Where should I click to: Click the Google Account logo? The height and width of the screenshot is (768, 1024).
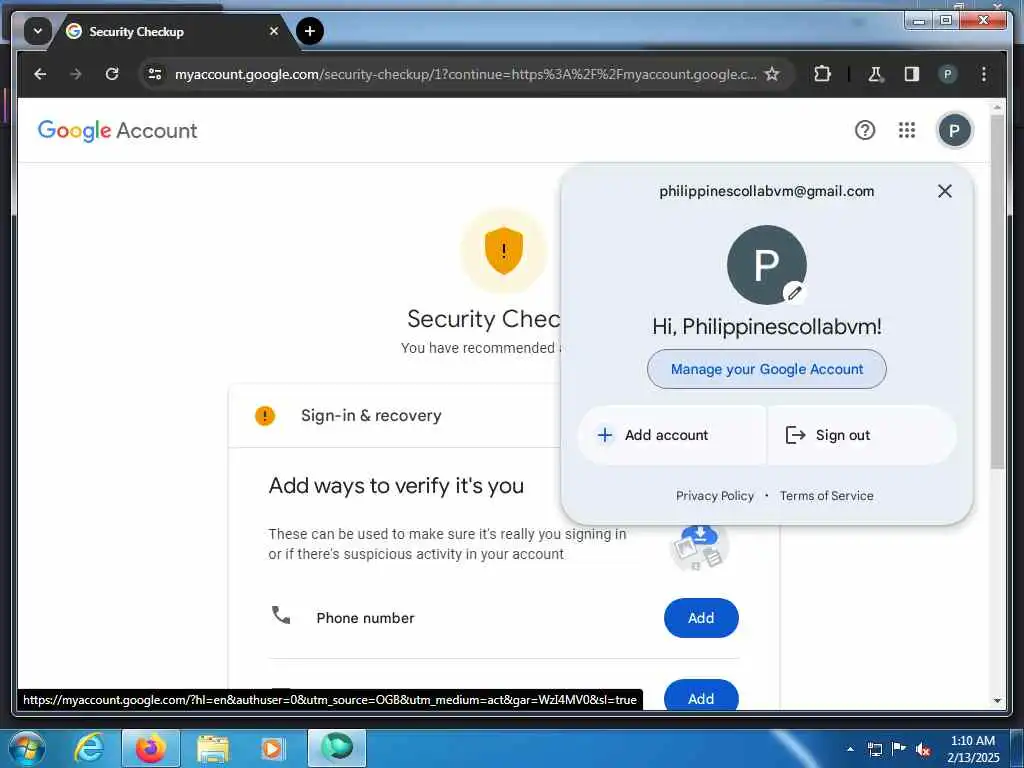(x=118, y=131)
